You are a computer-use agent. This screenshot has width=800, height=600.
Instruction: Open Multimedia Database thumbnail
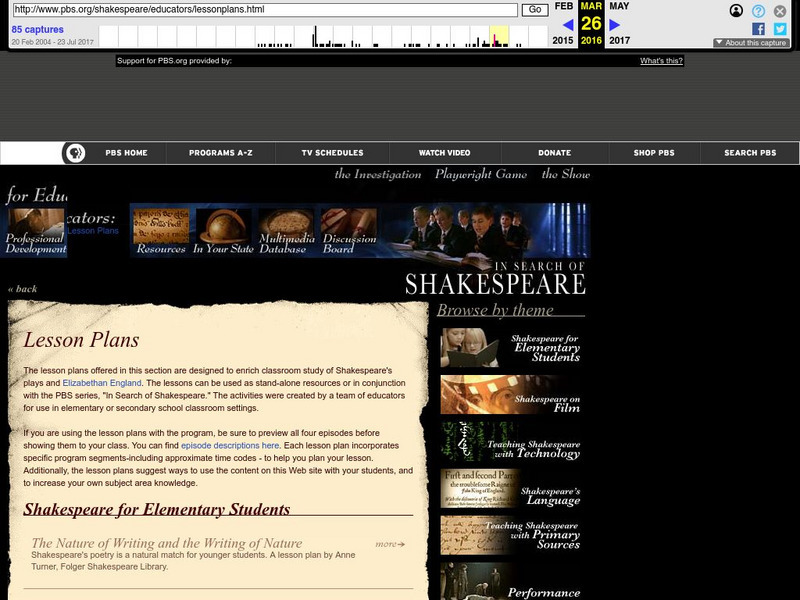(286, 231)
